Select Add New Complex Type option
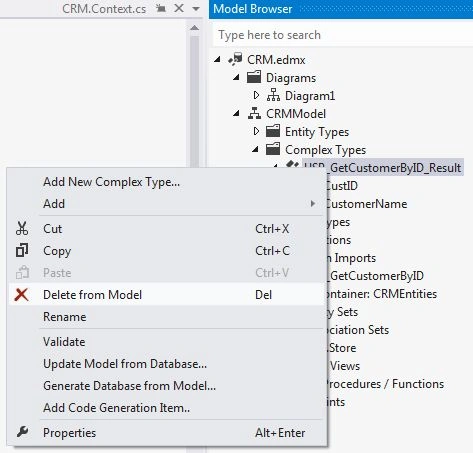Image resolution: width=473 pixels, height=453 pixels. click(111, 182)
